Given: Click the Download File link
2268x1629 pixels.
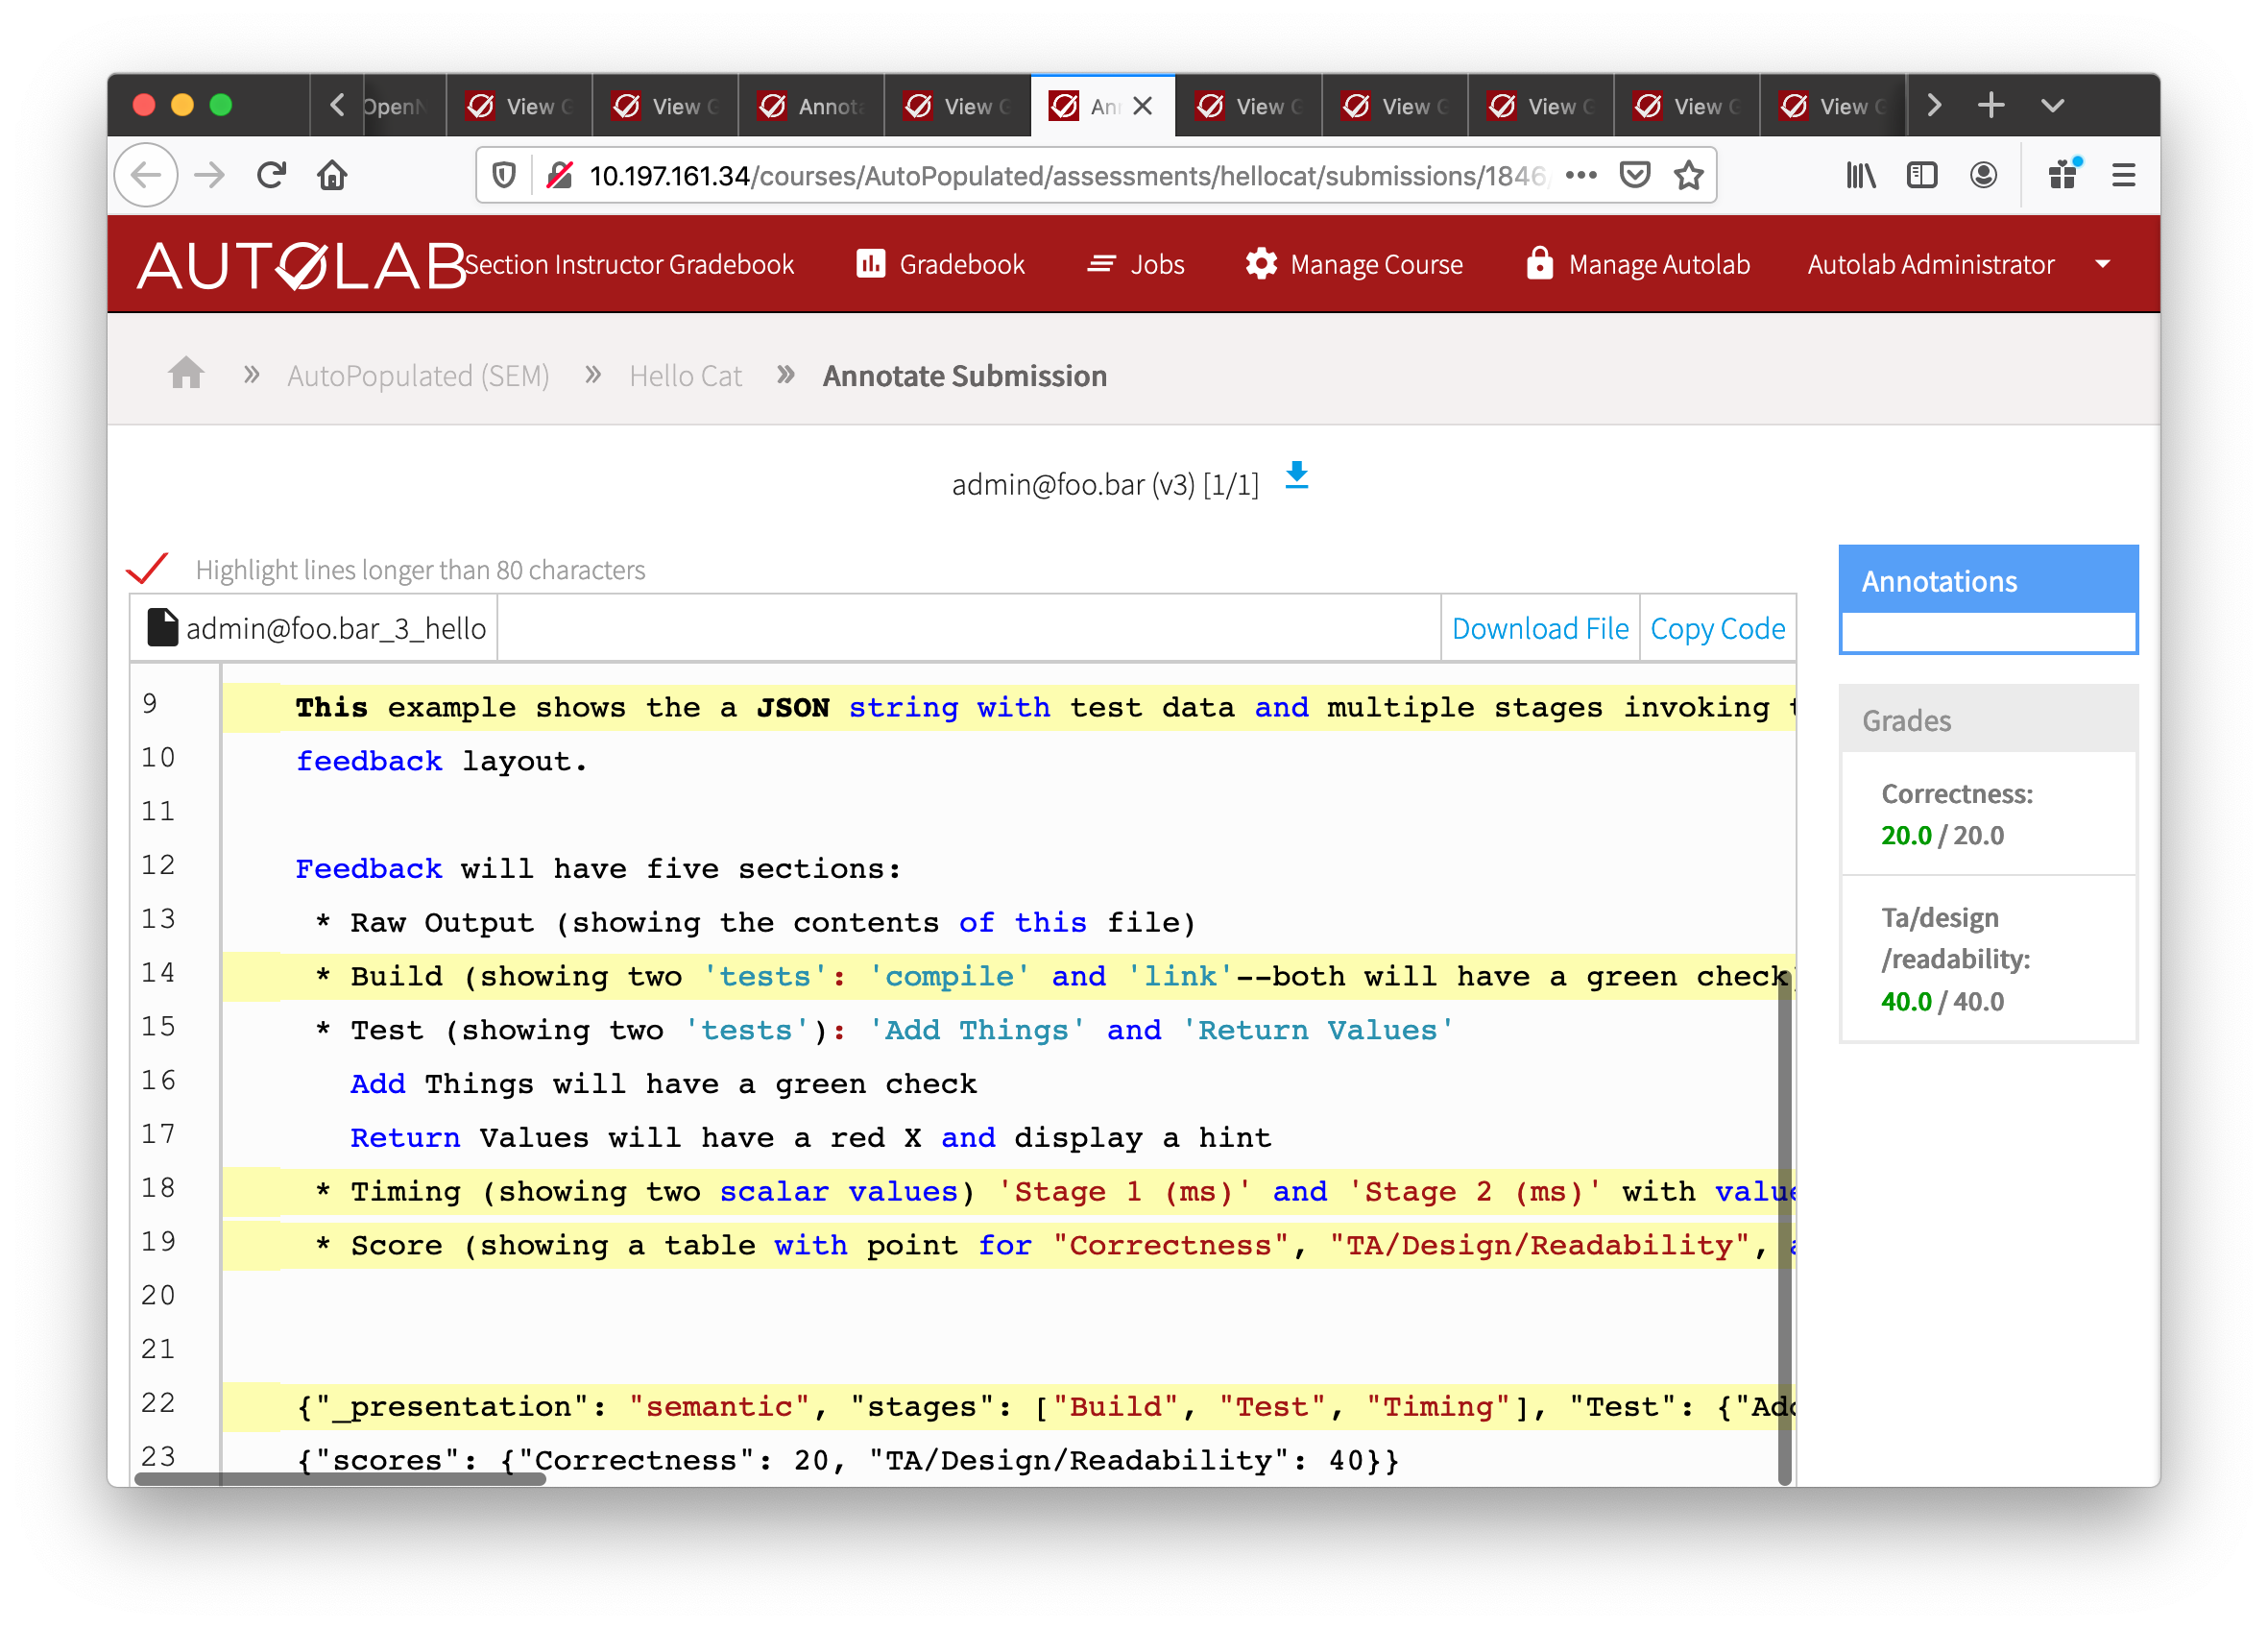Looking at the screenshot, I should [1539, 628].
